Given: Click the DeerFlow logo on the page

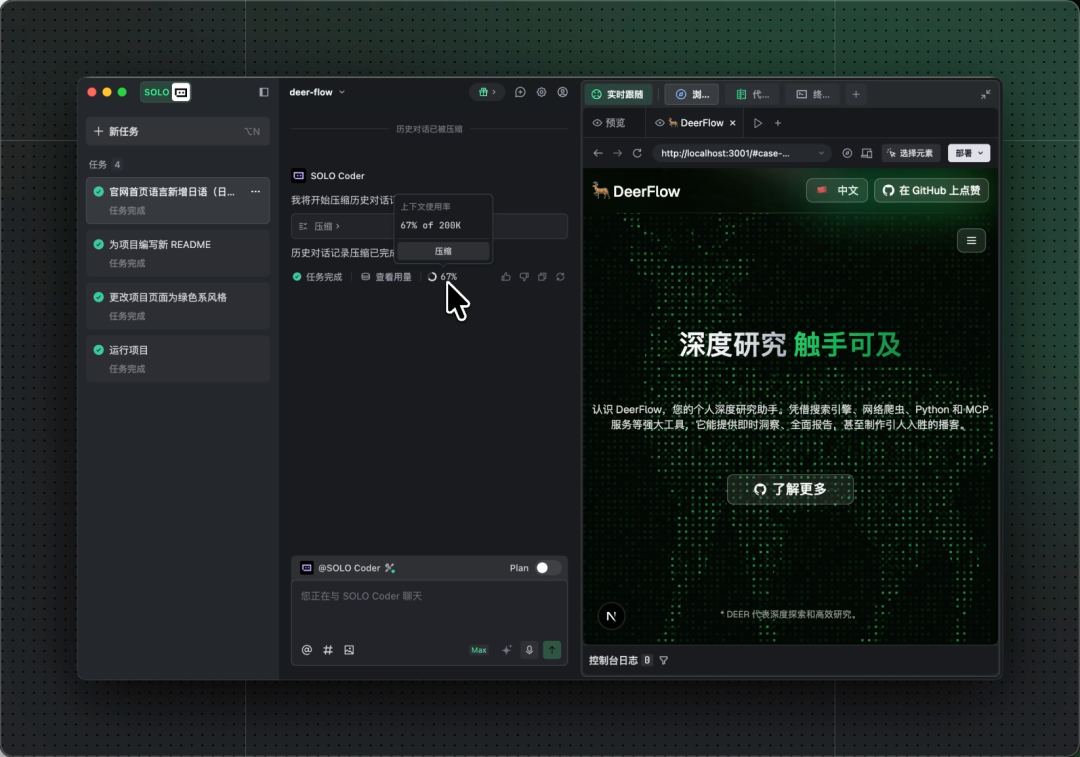Looking at the screenshot, I should click(636, 191).
